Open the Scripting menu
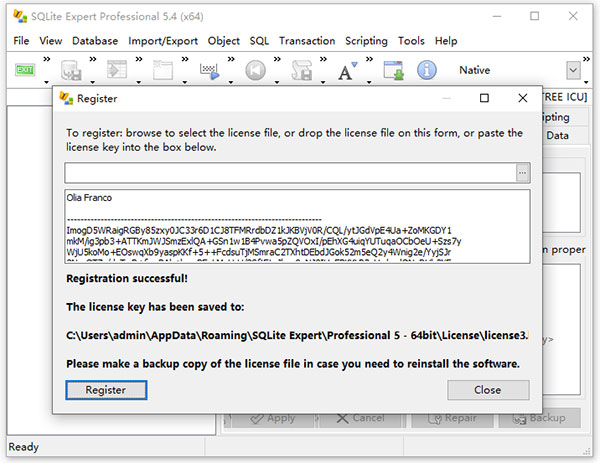 pos(366,41)
